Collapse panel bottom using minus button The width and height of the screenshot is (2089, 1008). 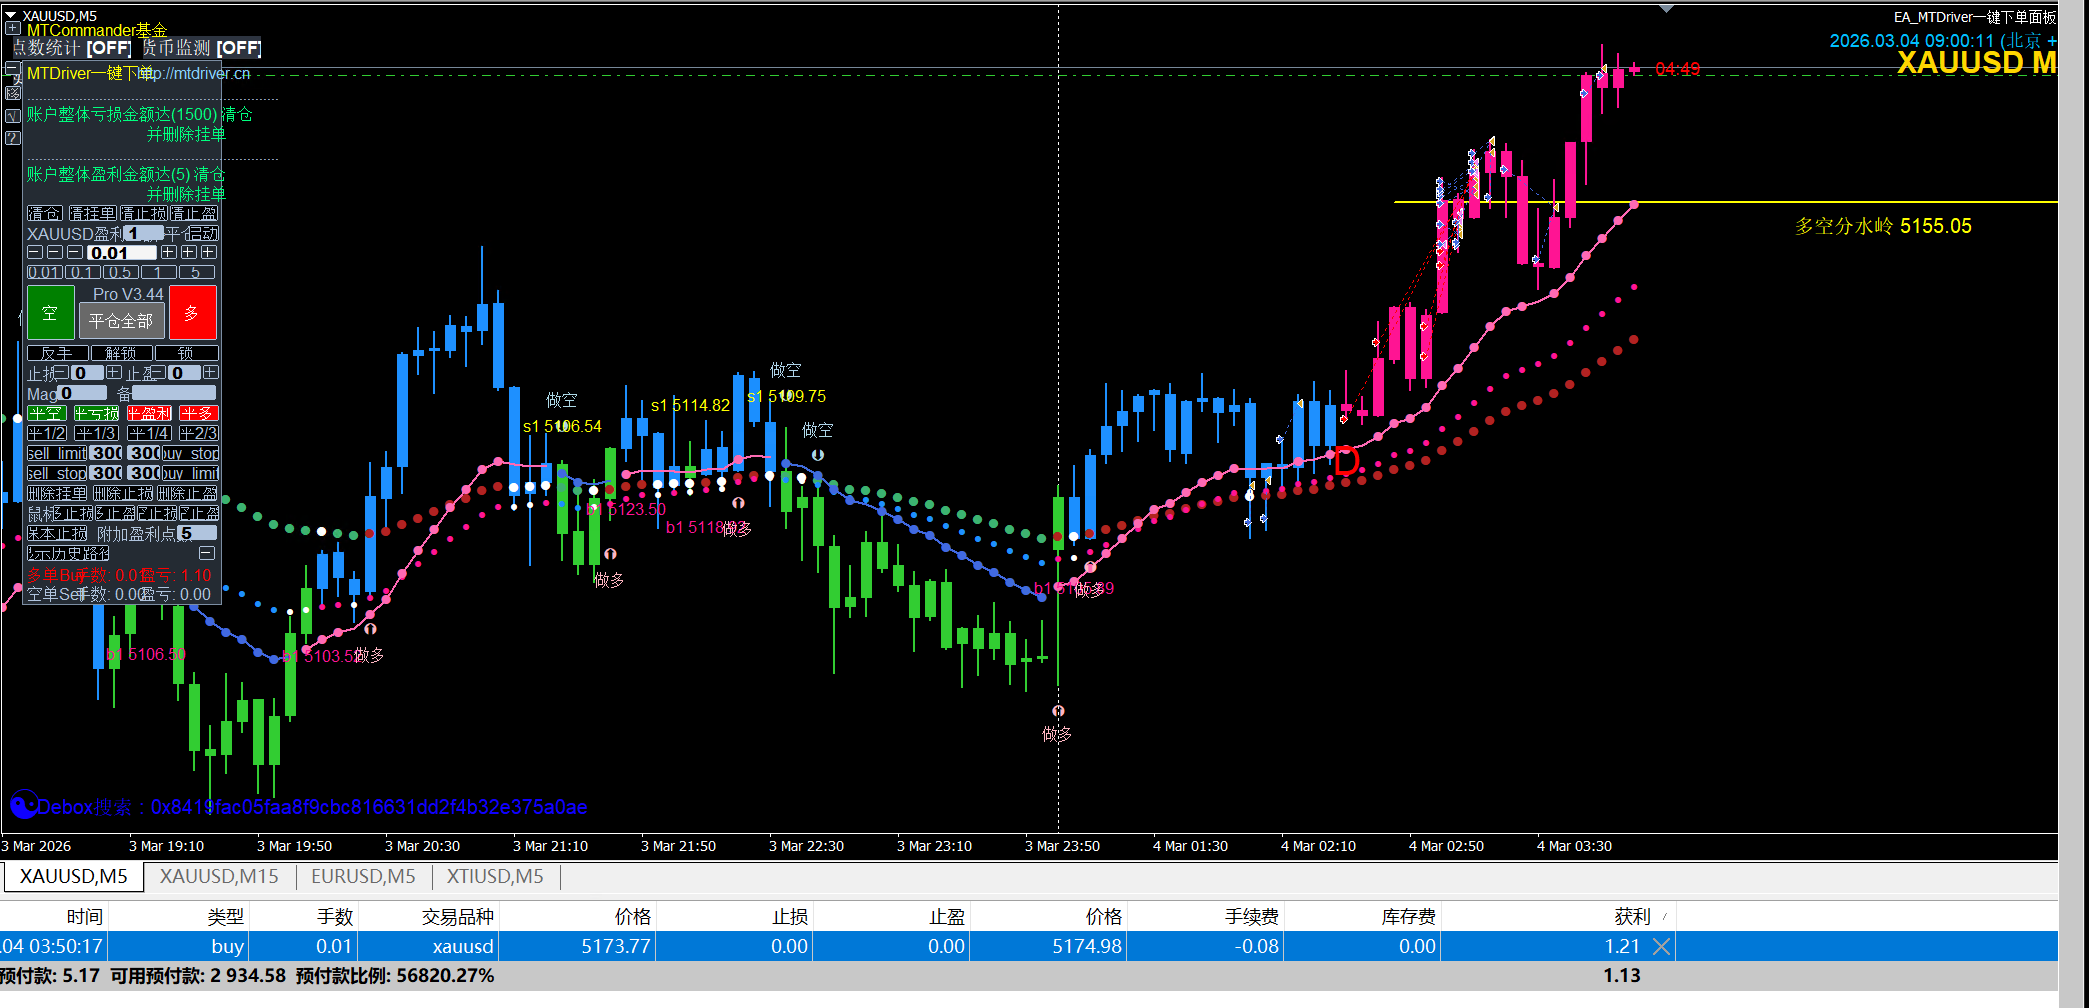click(x=206, y=553)
